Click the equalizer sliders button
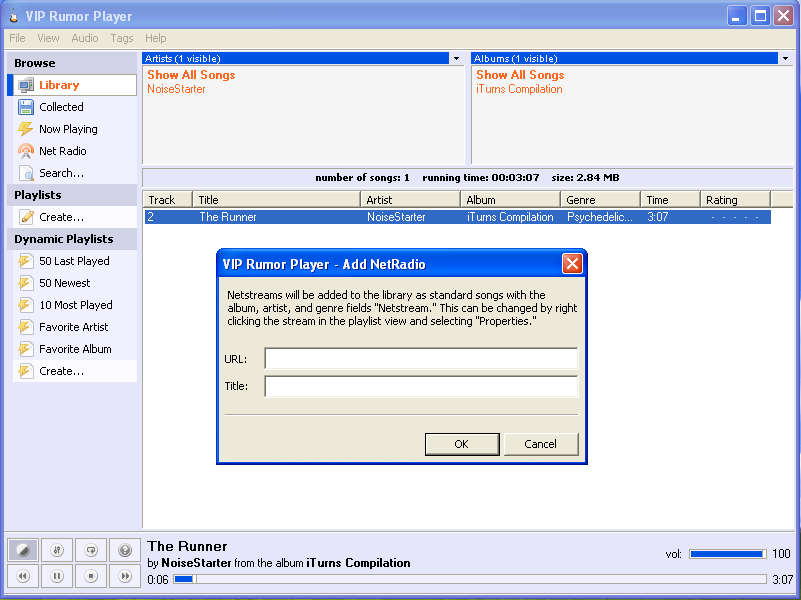This screenshot has height=600, width=801. coord(57,550)
